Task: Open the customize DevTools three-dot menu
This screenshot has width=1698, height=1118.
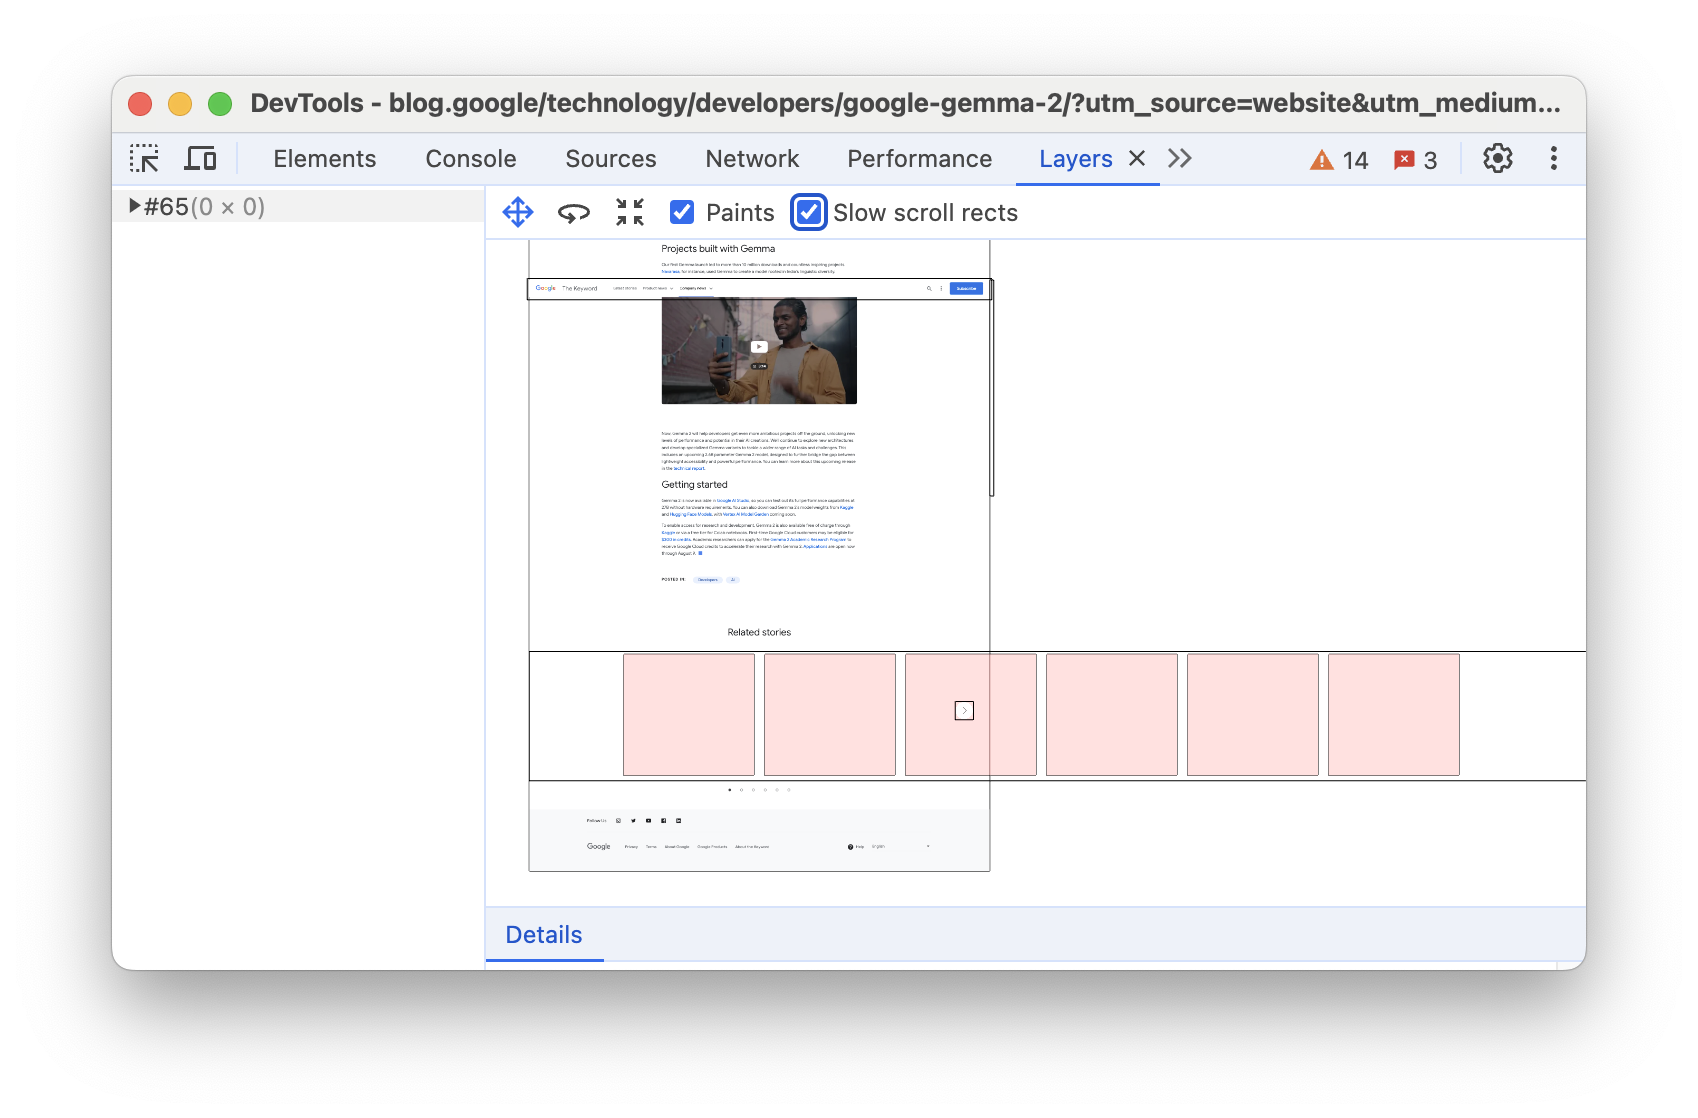Action: tap(1553, 158)
